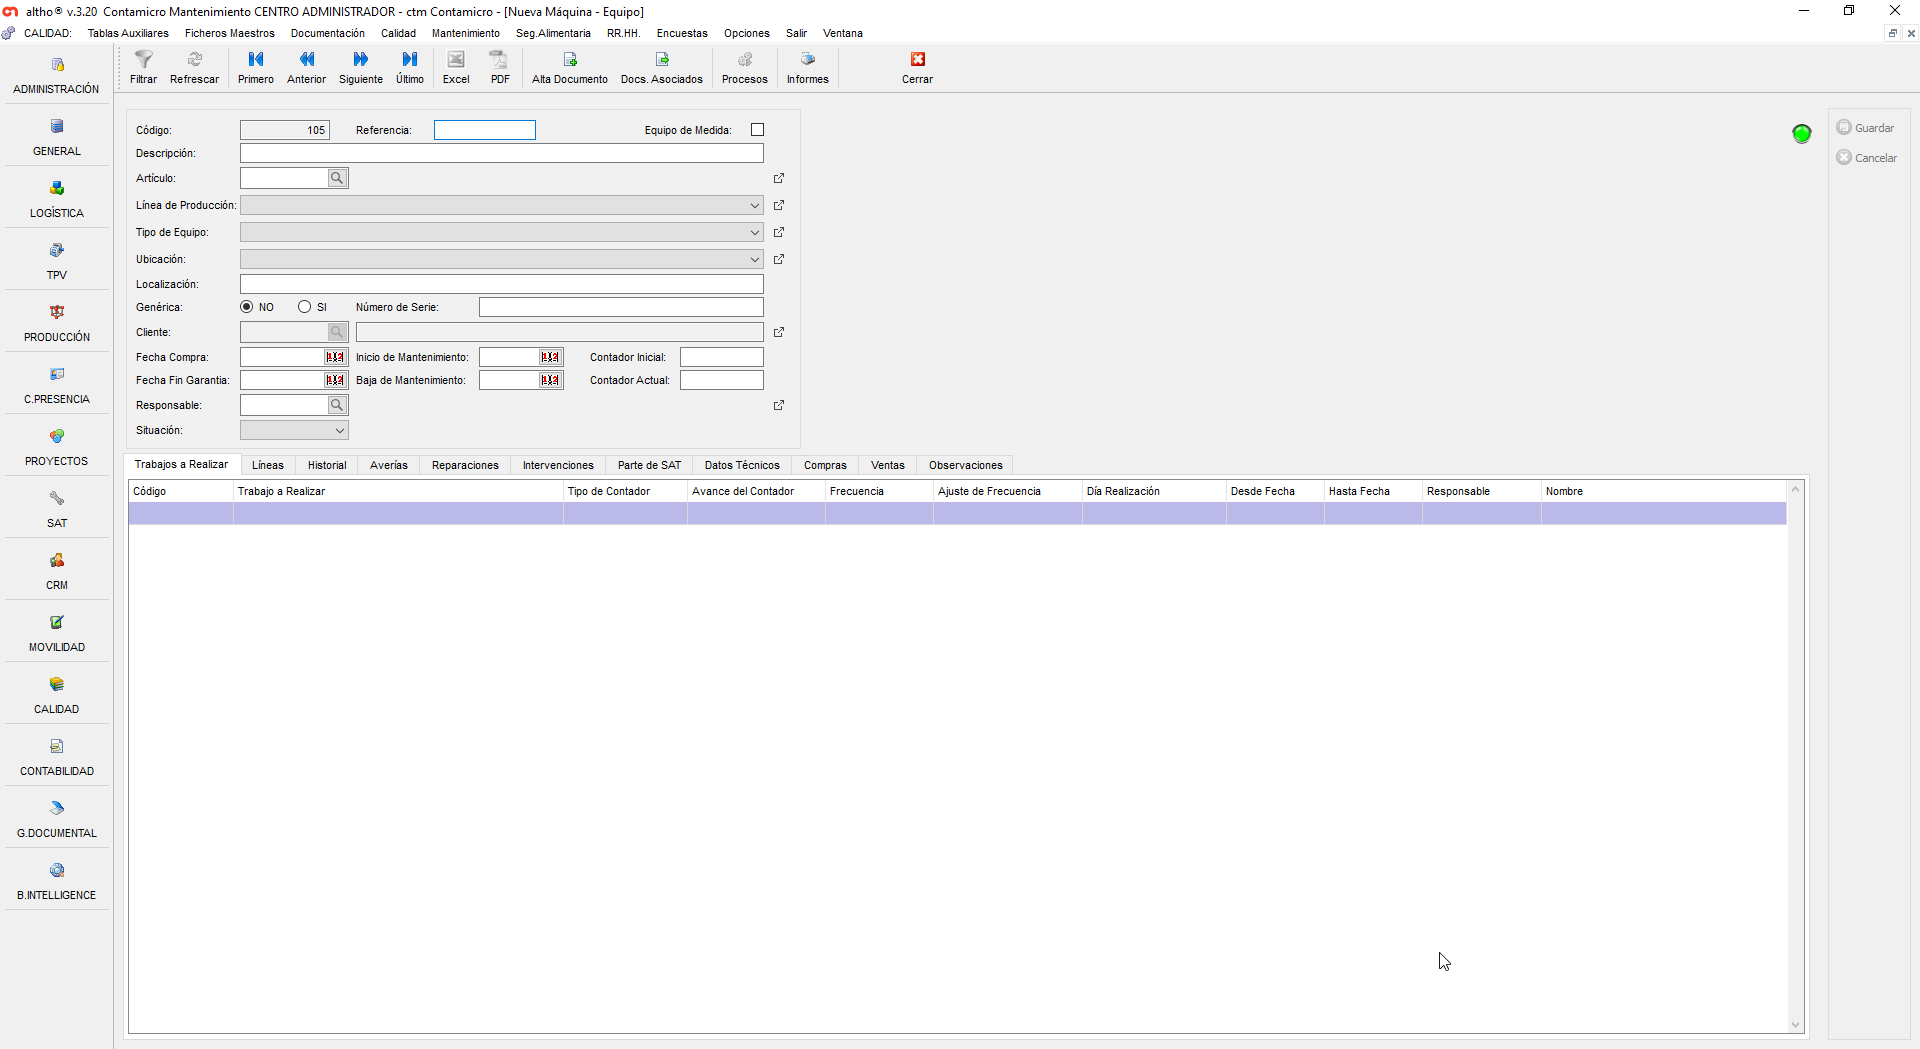The height and width of the screenshot is (1049, 1920).
Task: Expand the Línea de Producción dropdown
Action: 754,205
